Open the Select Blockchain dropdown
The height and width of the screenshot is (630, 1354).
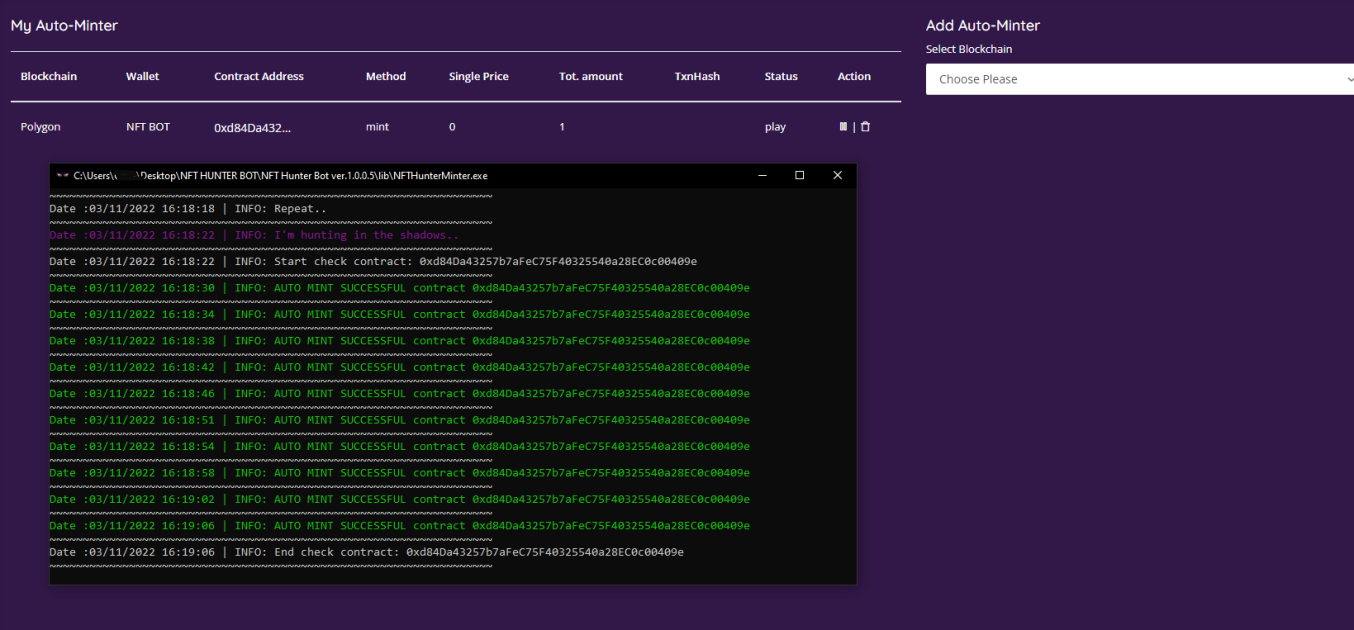(x=1140, y=79)
